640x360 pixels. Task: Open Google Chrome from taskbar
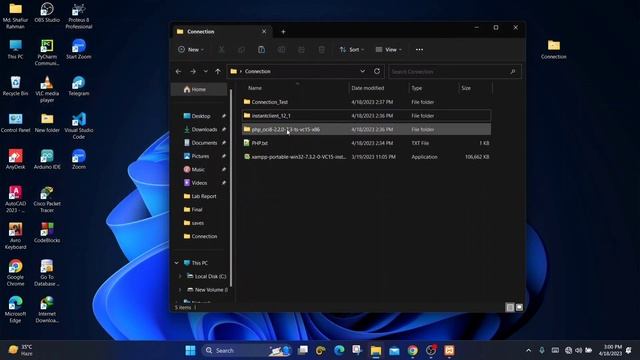pos(413,350)
